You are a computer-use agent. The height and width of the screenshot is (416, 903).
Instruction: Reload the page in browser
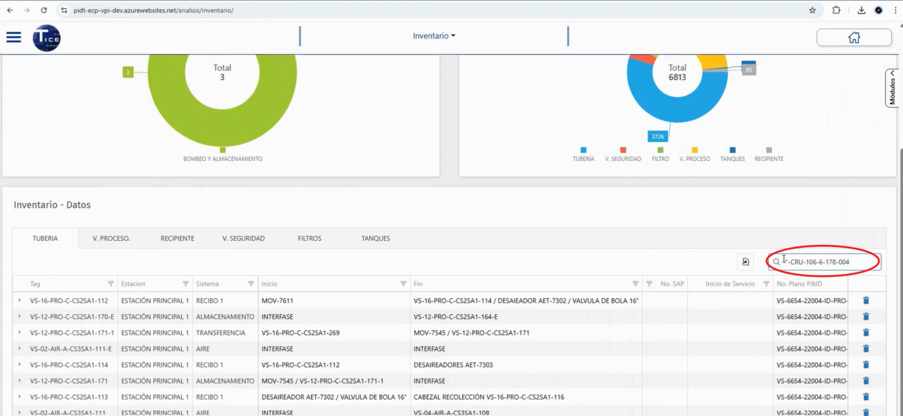pos(43,10)
